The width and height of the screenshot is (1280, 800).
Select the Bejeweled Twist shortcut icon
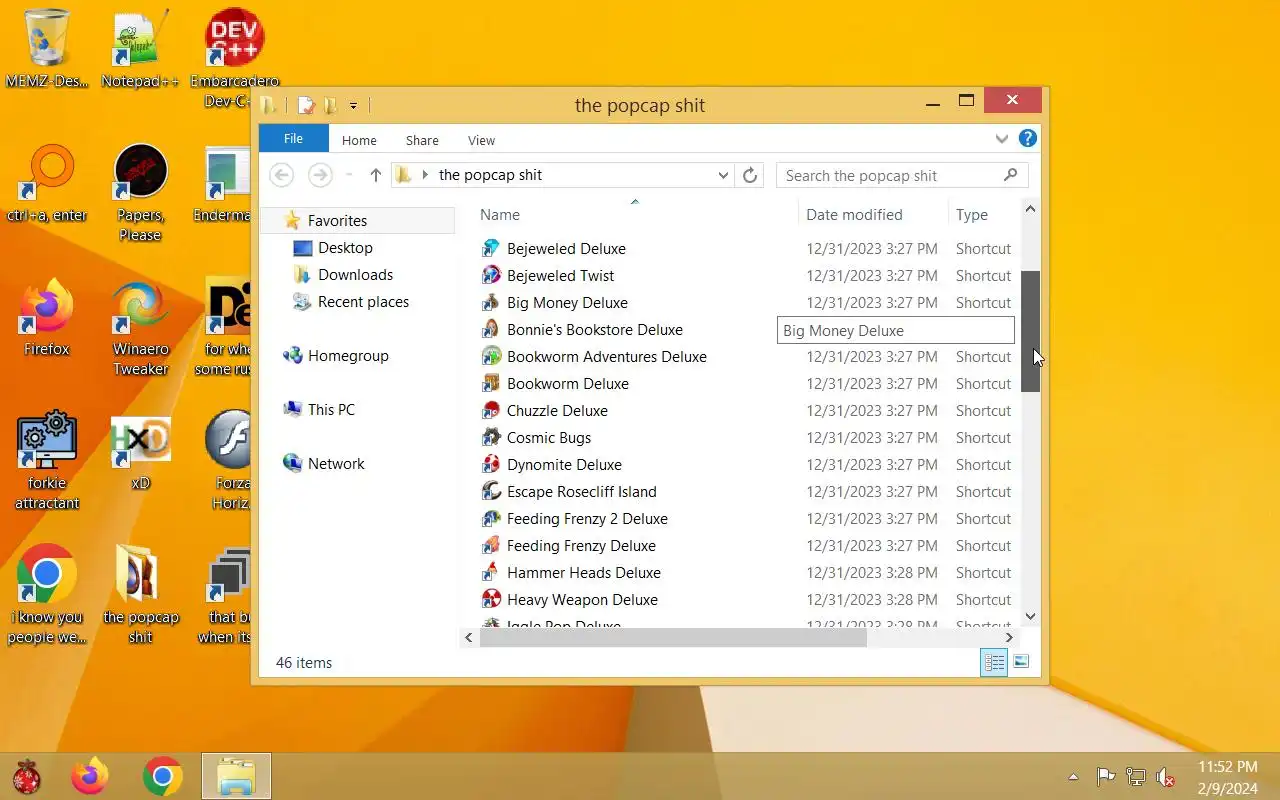(x=491, y=275)
